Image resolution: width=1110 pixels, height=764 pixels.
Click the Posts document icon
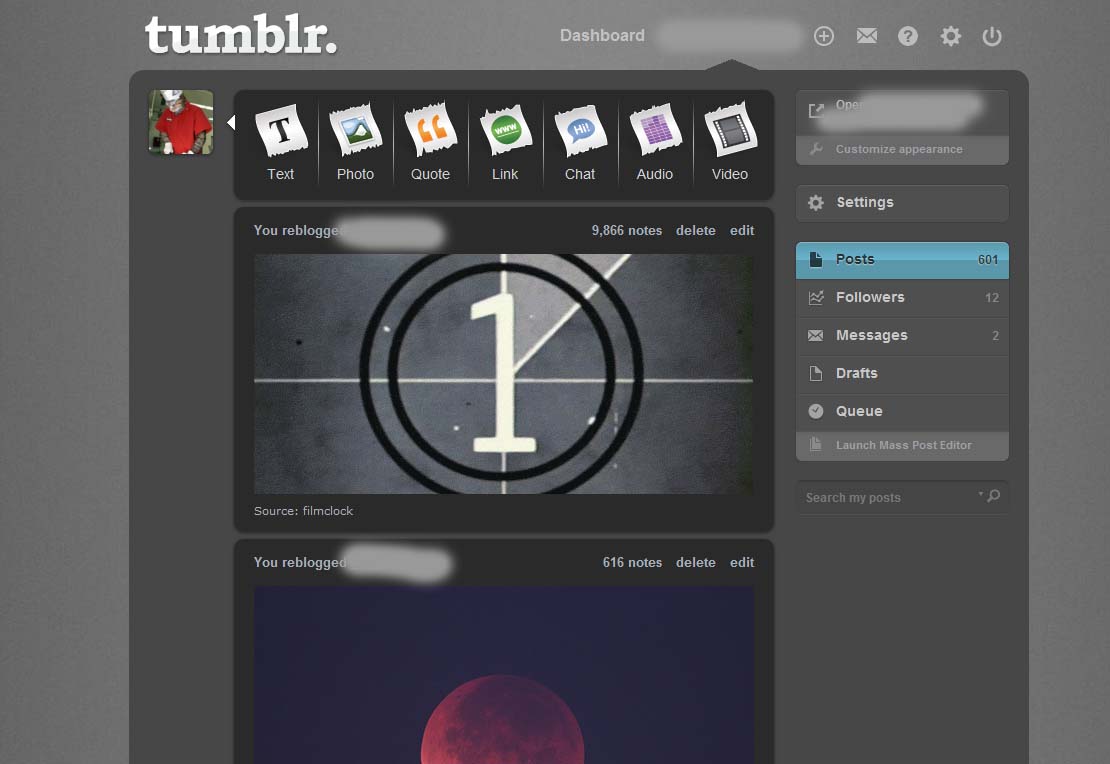(816, 259)
